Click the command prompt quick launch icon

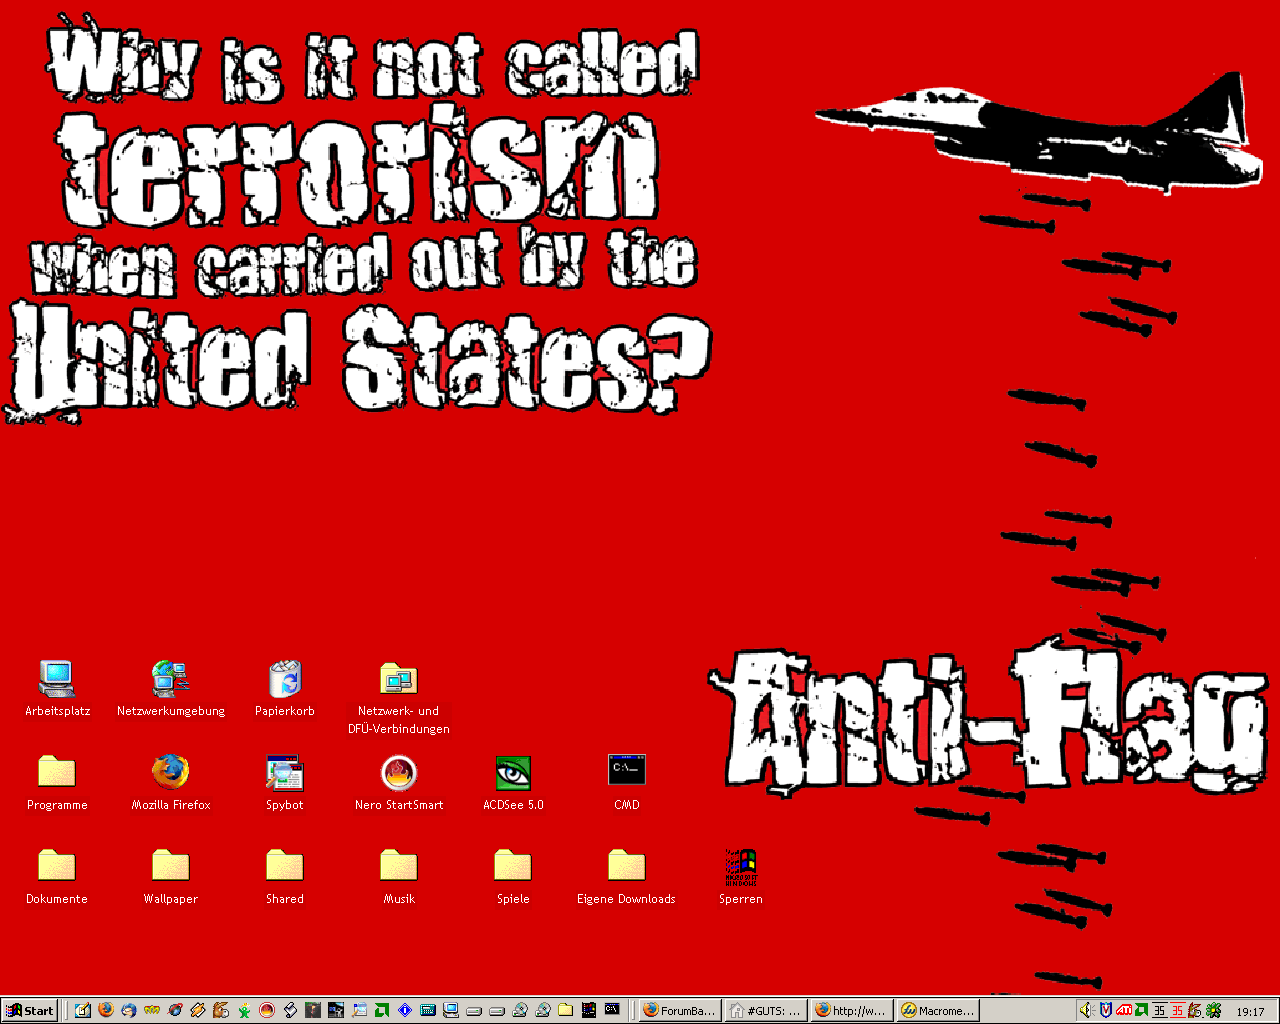point(612,1010)
